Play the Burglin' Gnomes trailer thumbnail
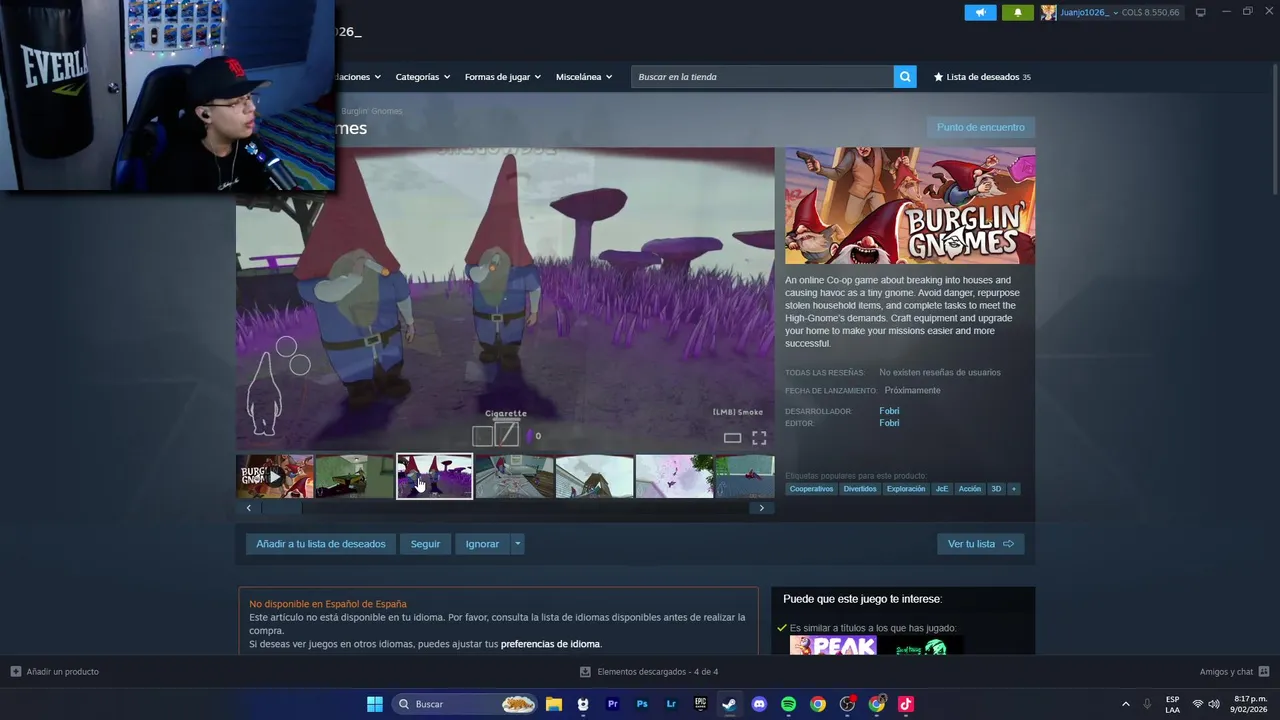The image size is (1280, 720). [274, 477]
